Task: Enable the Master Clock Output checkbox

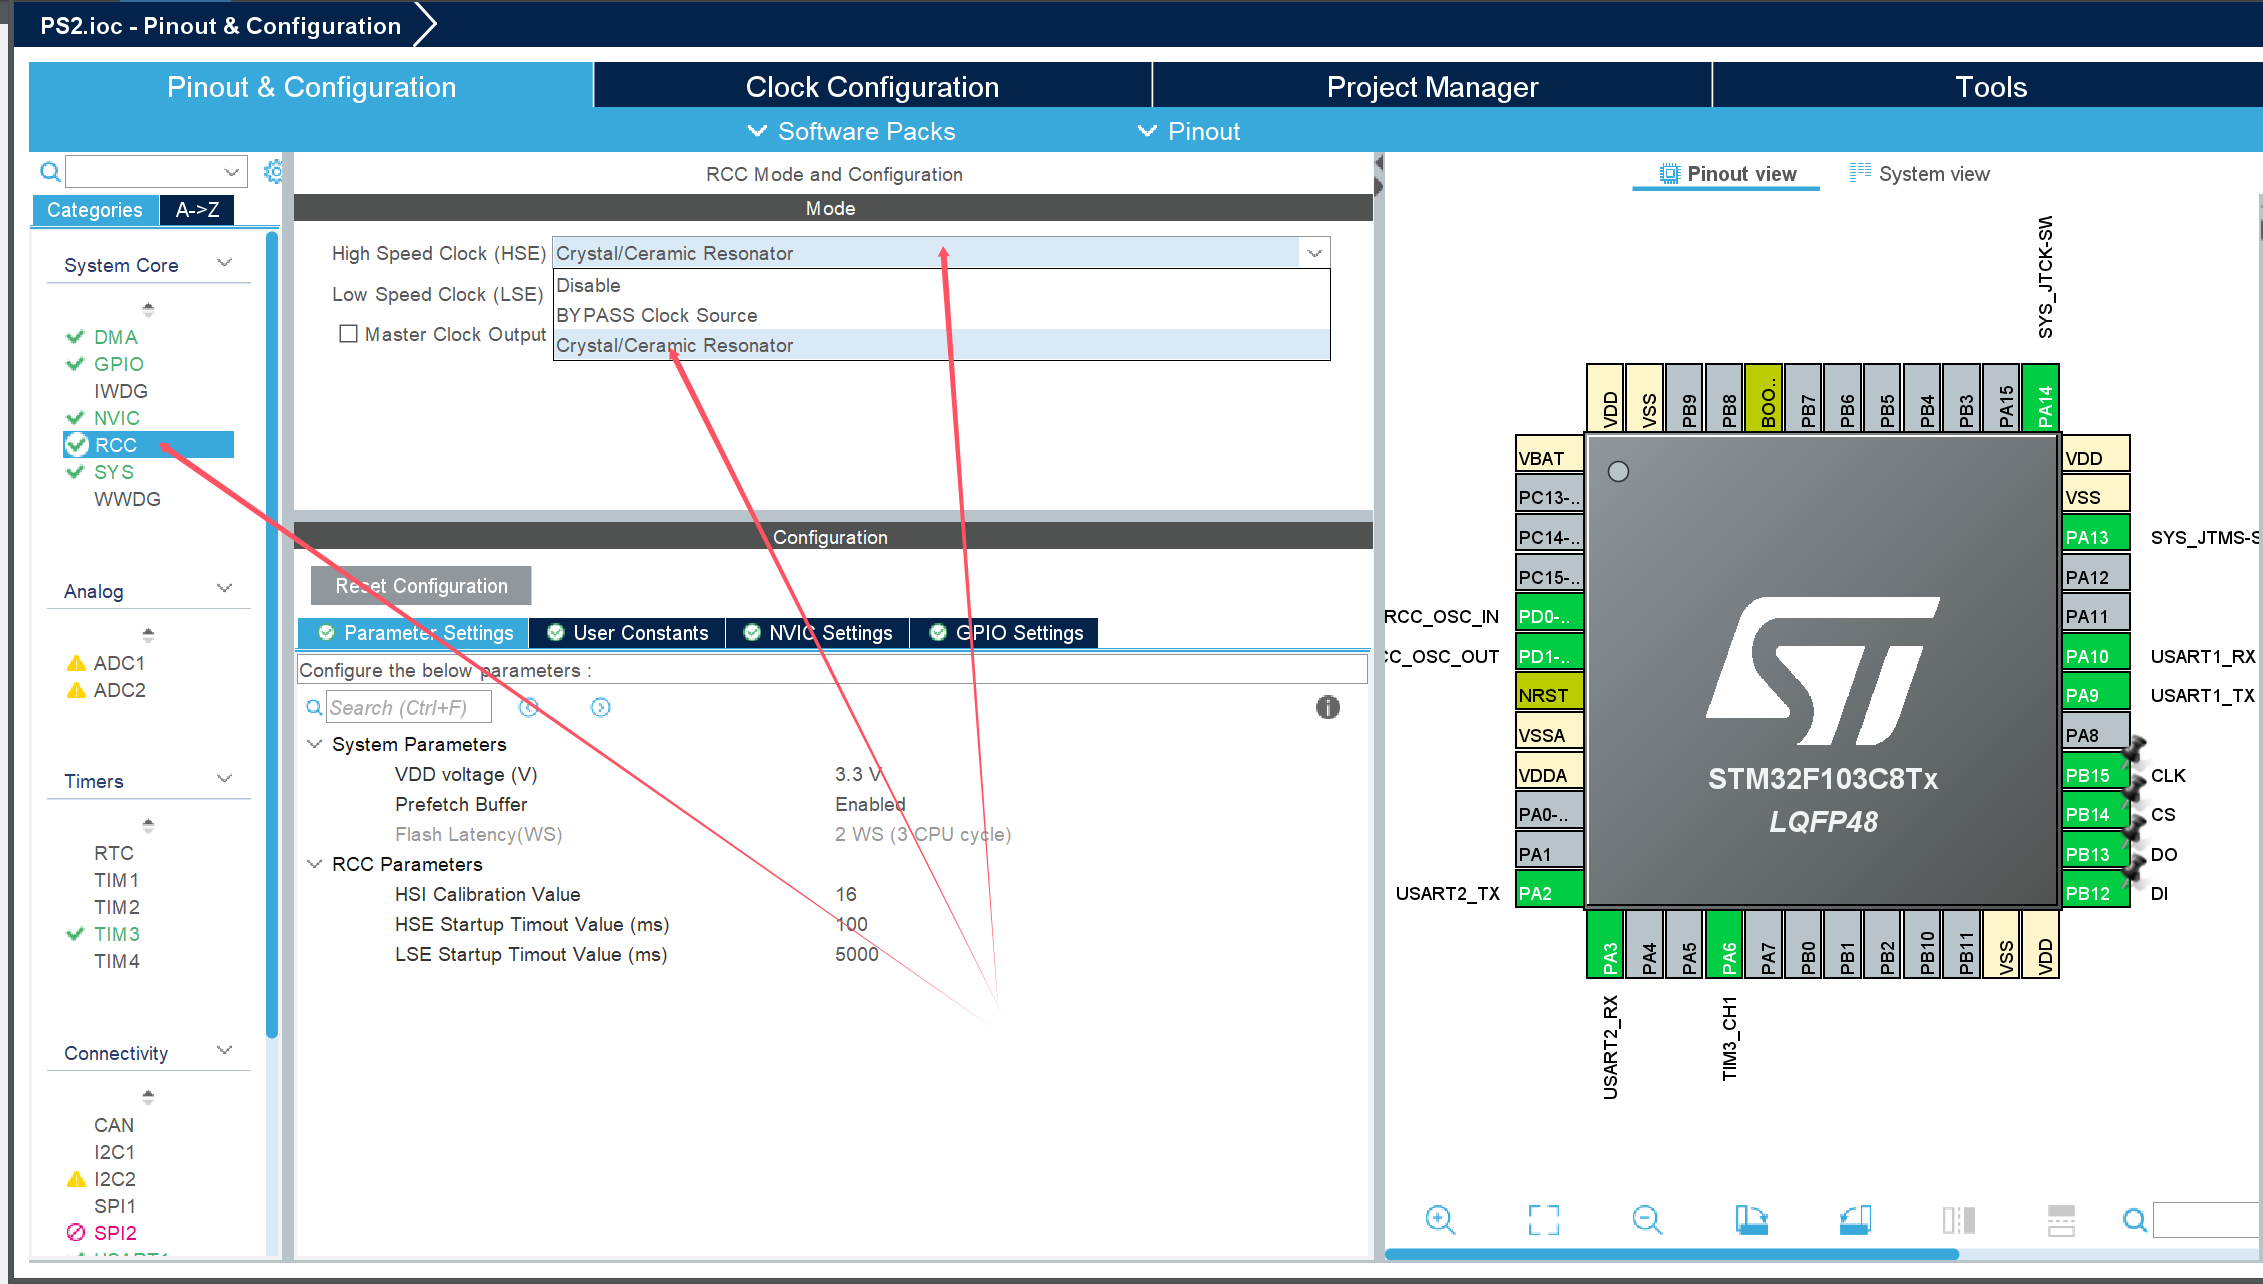Action: (x=348, y=334)
